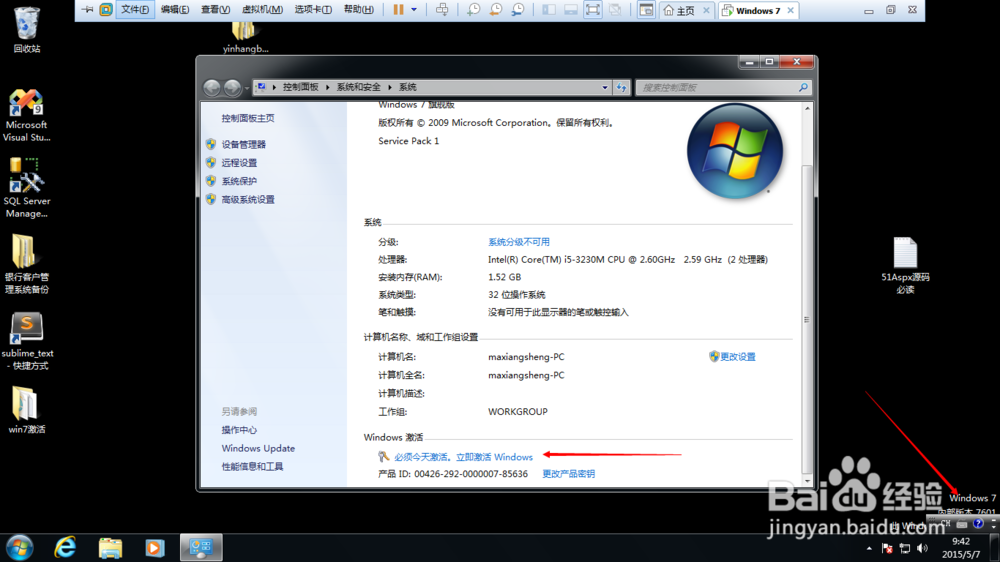Select the 回收站 desktop icon
The height and width of the screenshot is (562, 1000).
click(27, 29)
